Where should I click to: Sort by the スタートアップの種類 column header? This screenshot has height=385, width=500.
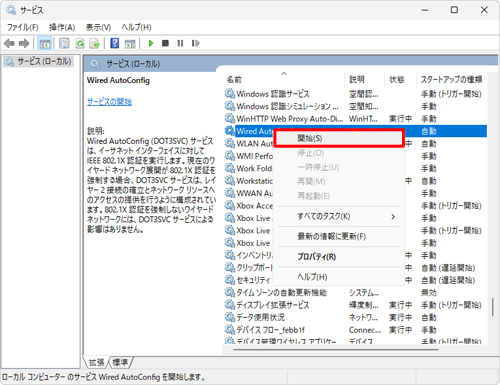[451, 79]
